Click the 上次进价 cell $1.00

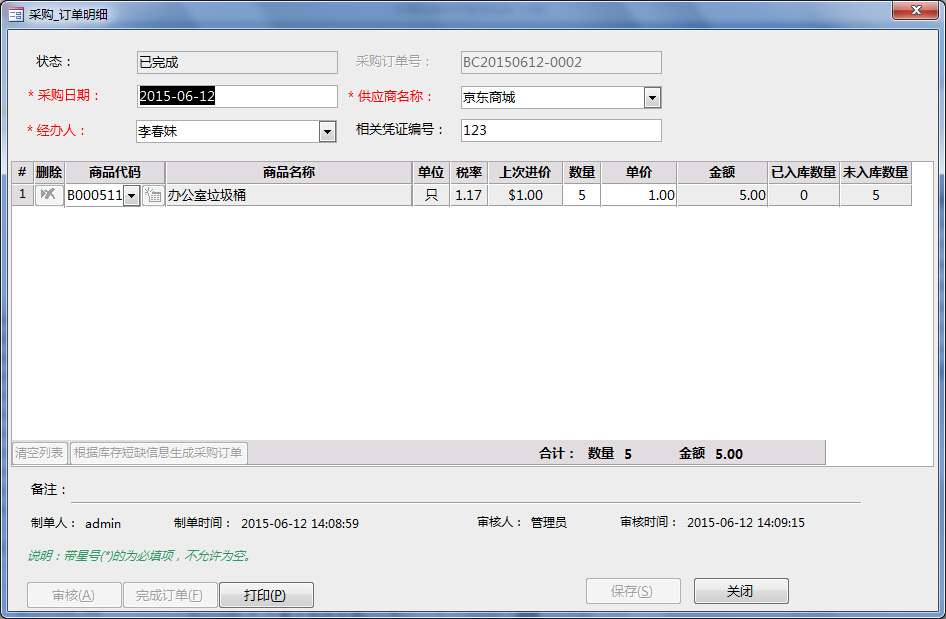(525, 195)
